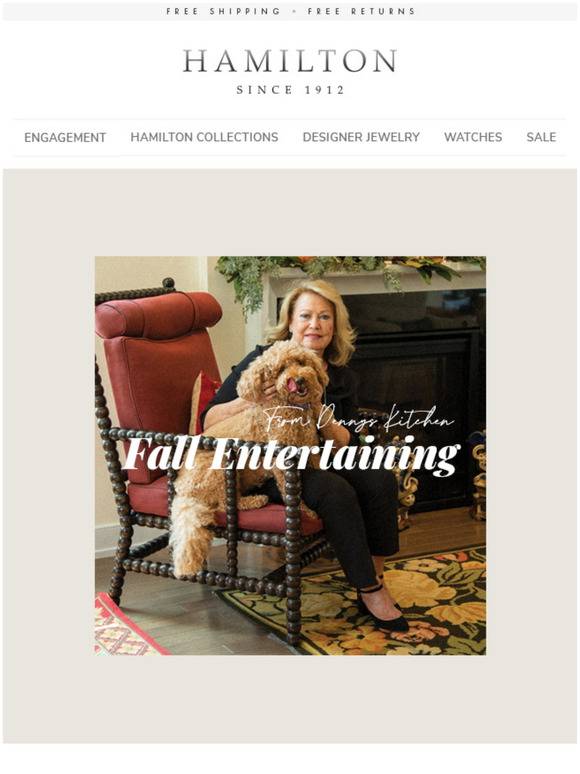Visit the SALE page link

click(x=541, y=137)
